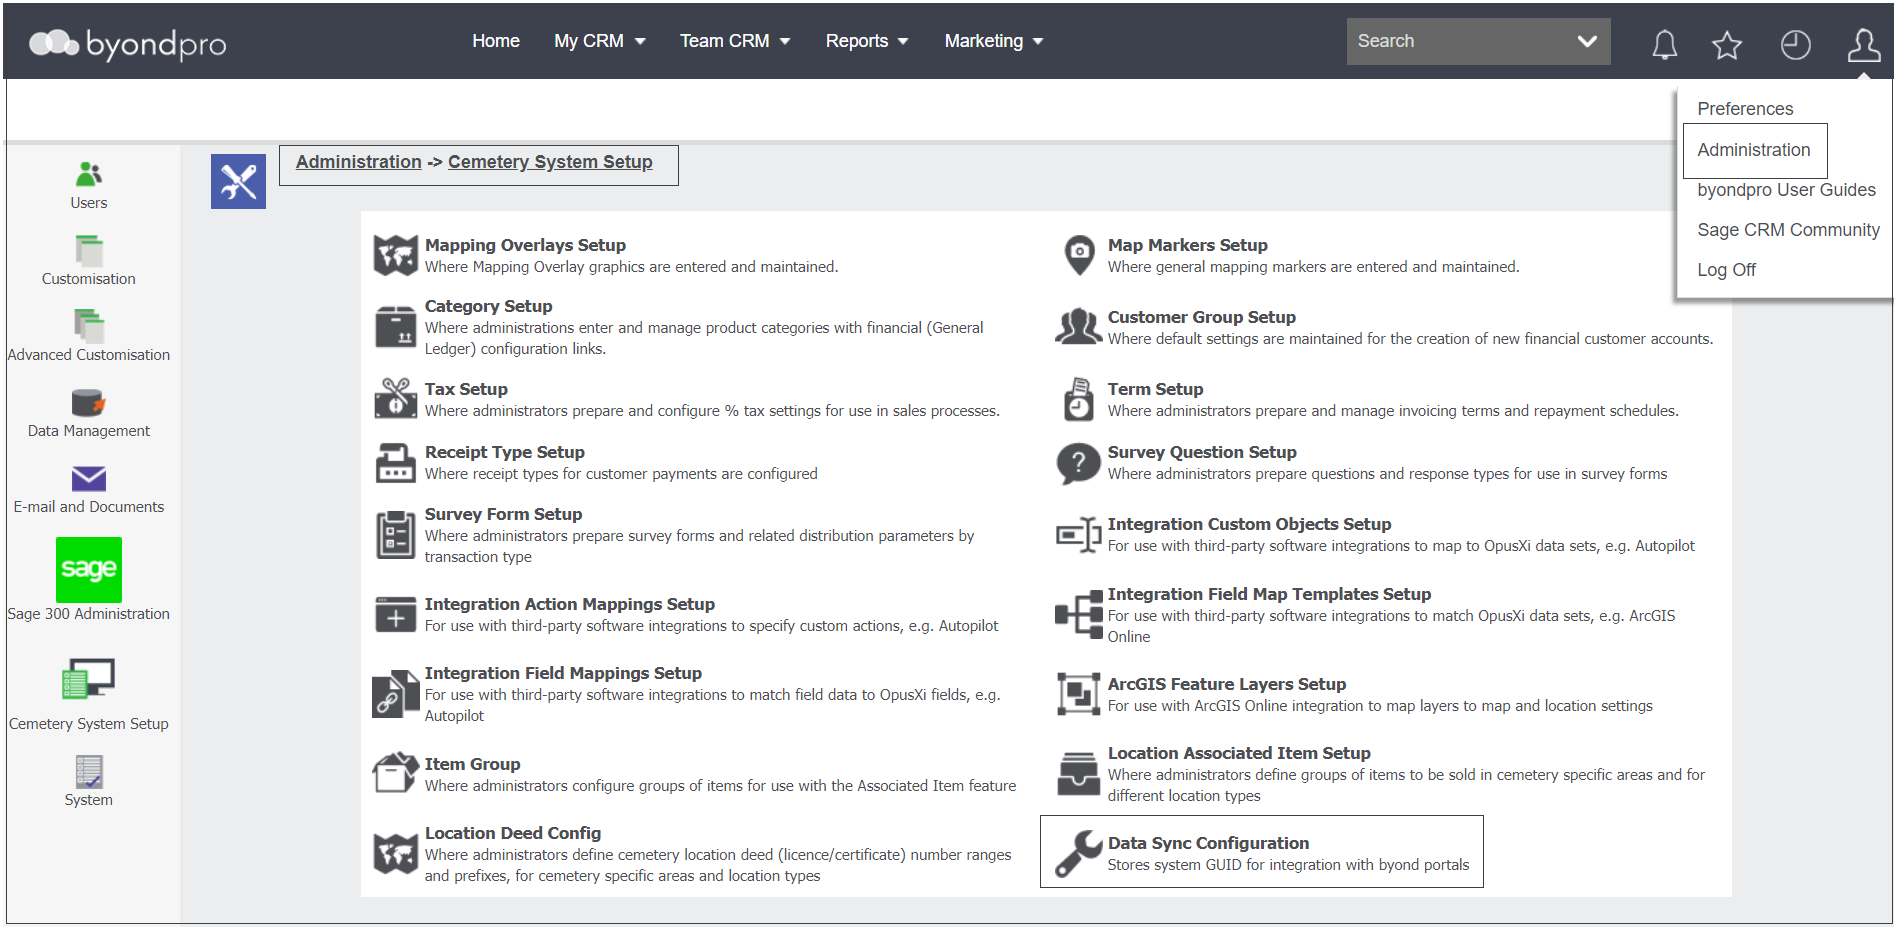The height and width of the screenshot is (930, 1897).
Task: Click the Tax Setup scissors icon
Action: coord(396,398)
